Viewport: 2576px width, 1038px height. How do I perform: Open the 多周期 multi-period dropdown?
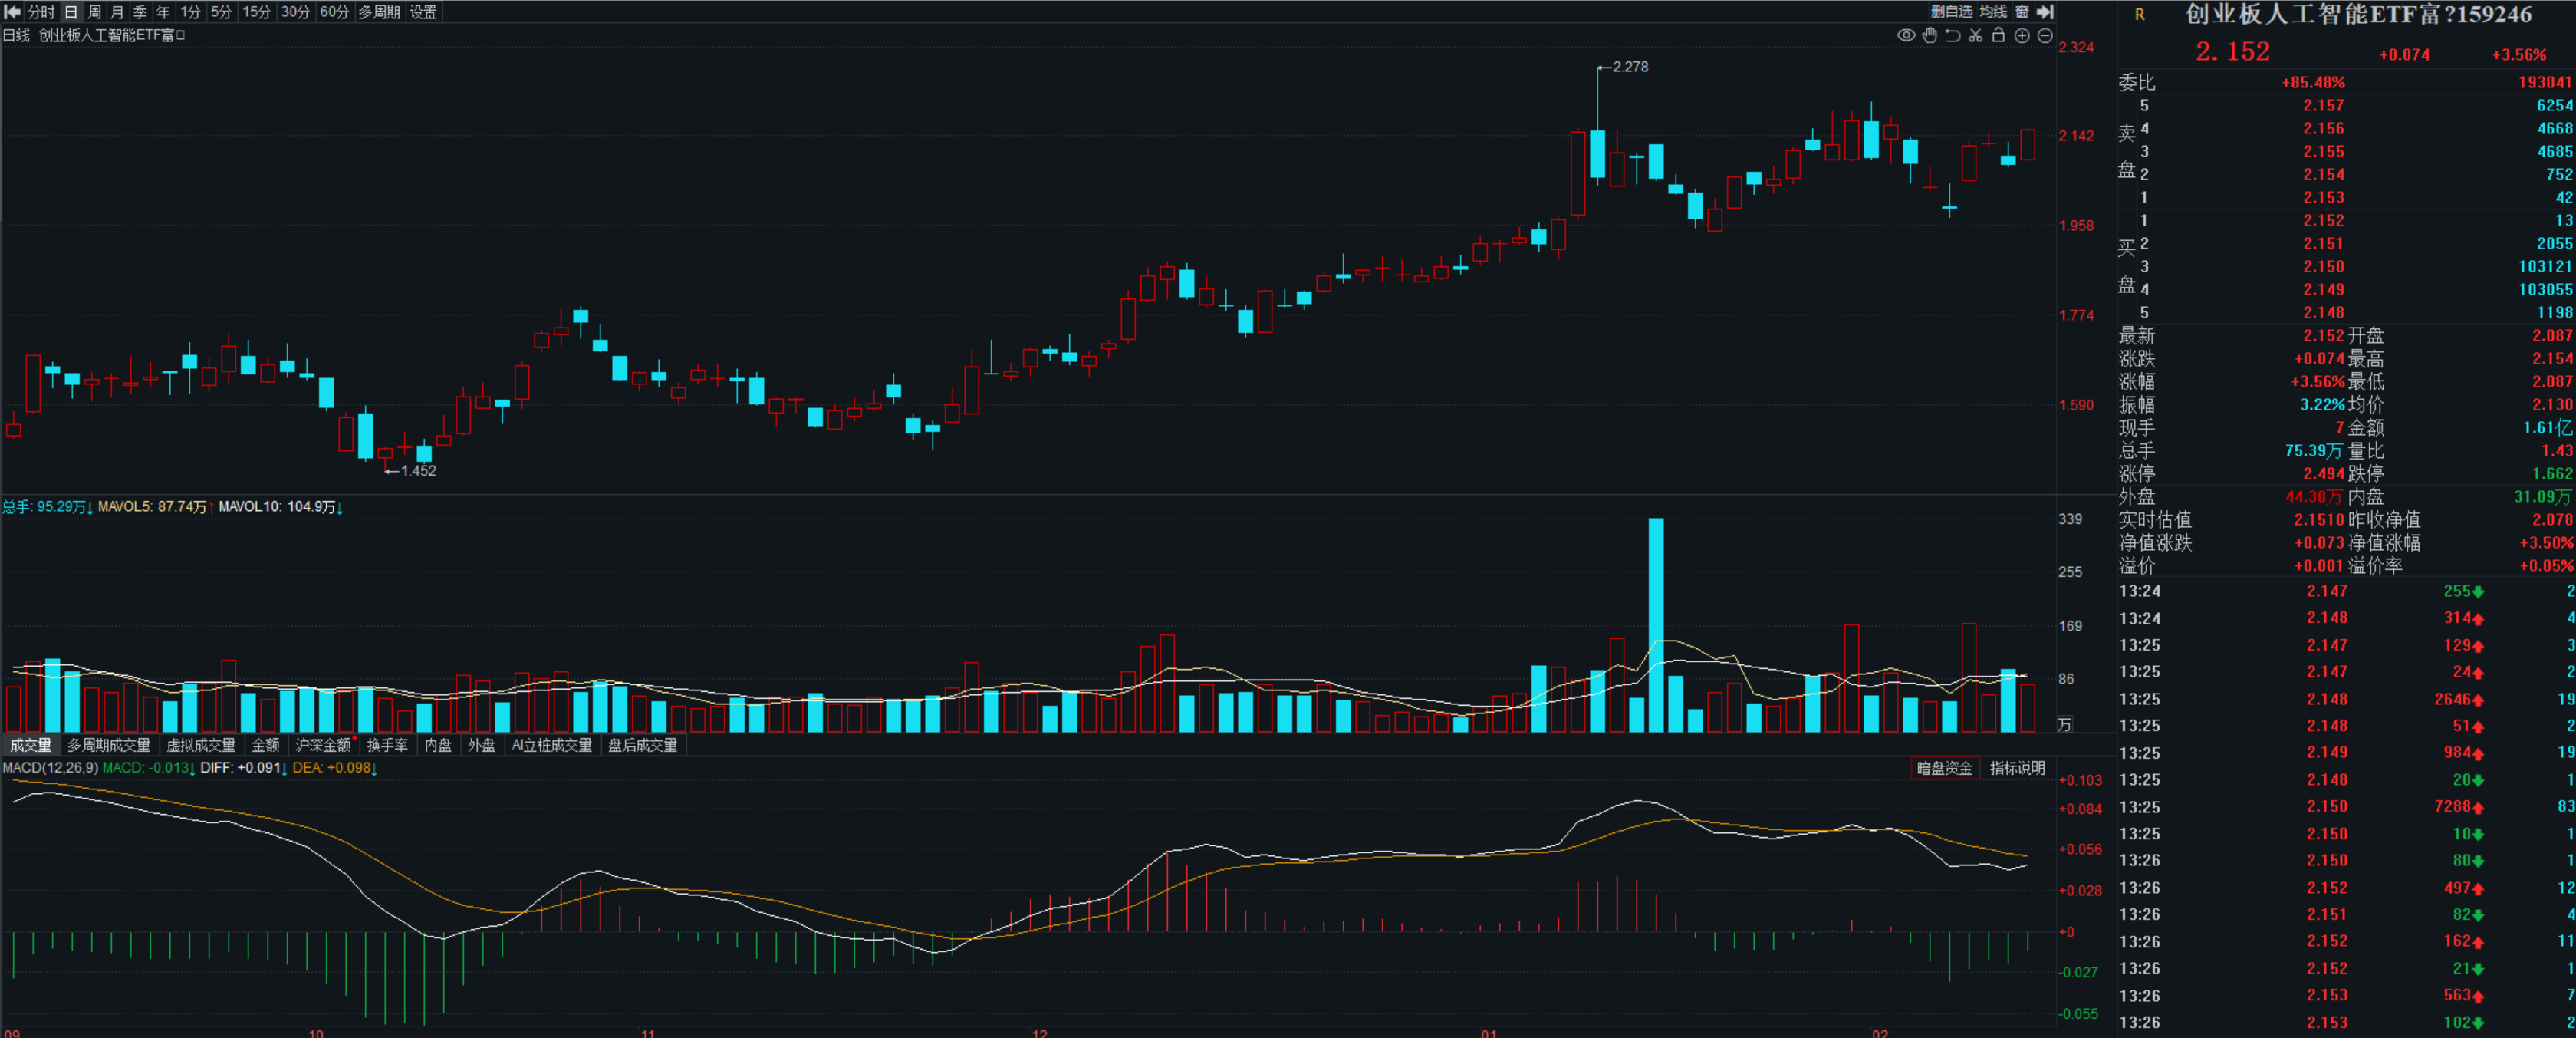pos(379,12)
